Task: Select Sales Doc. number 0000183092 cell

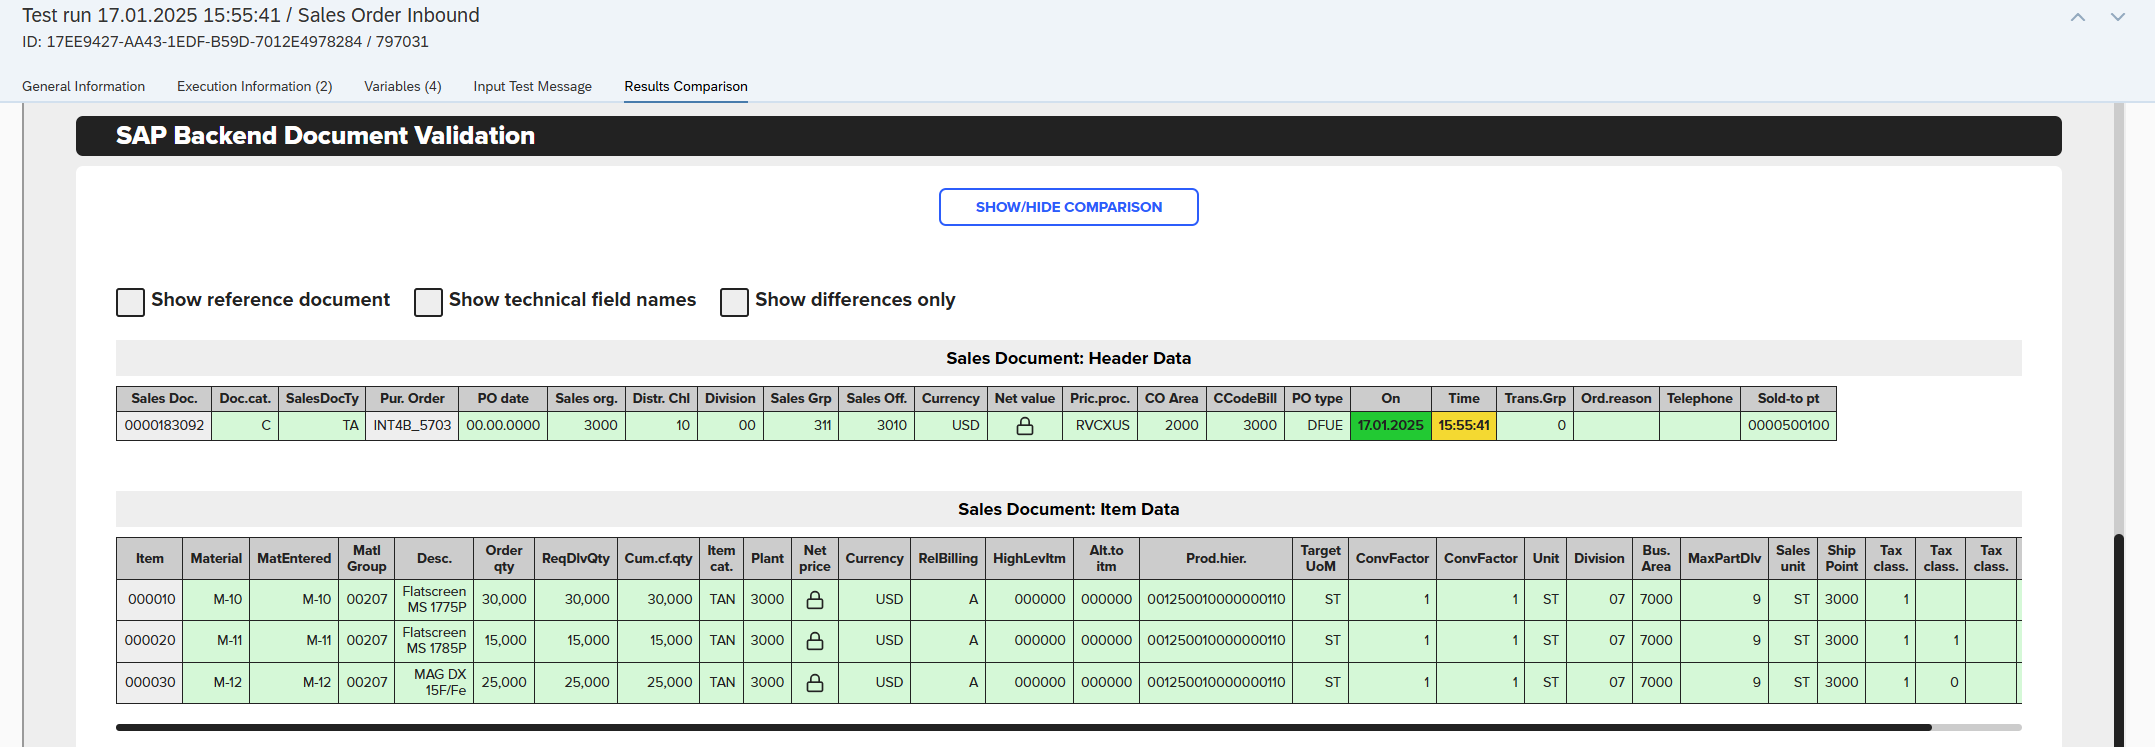Action: [164, 426]
